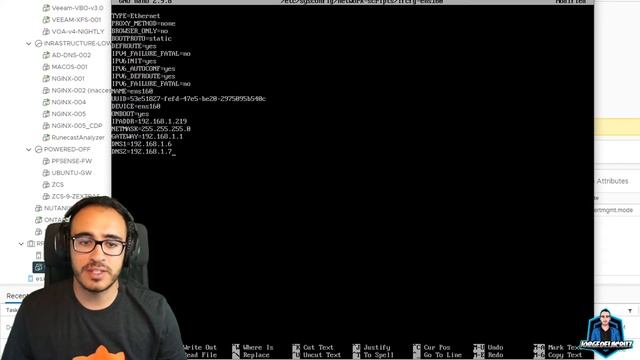Select the AD-DNS-002 VM icon
Viewport: 640px width, 360px height.
click(x=46, y=55)
